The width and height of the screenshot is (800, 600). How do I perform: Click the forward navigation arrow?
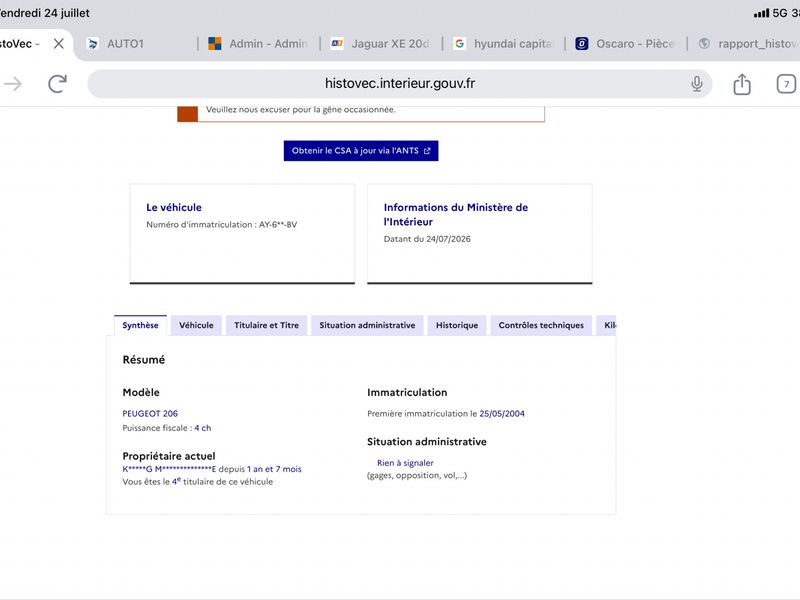[x=13, y=84]
